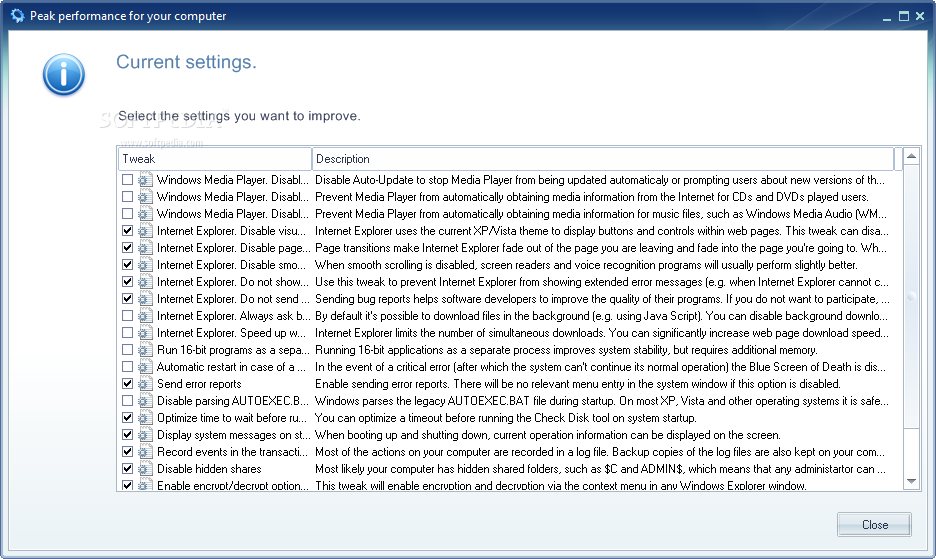Viewport: 936px width, 559px height.
Task: Click gear icon beside 'Disable hidden shares'
Action: (144, 469)
